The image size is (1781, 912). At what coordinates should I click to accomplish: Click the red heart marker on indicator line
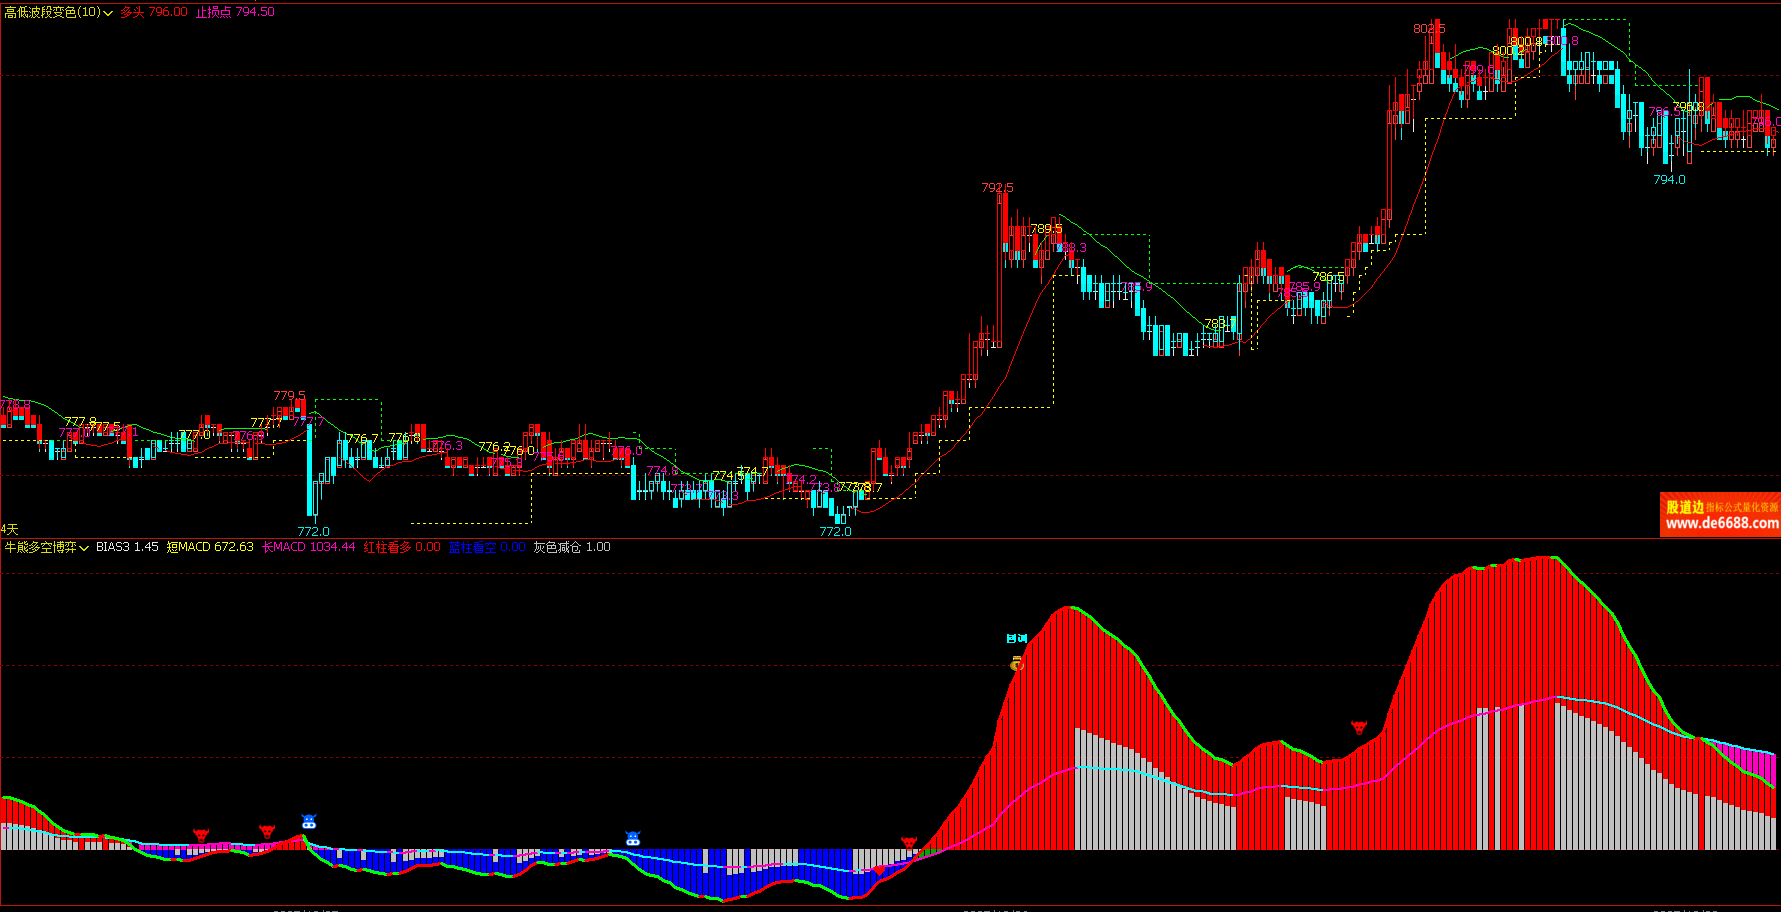point(879,870)
